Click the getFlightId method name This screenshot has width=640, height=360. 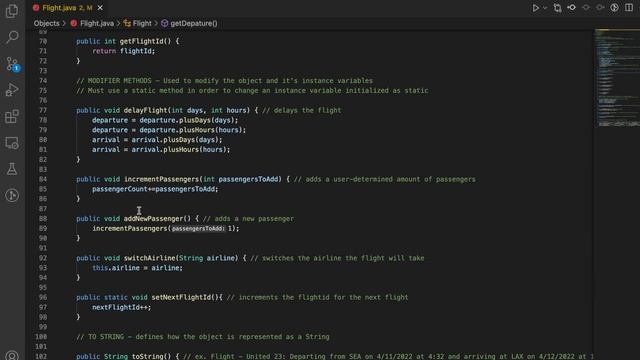point(141,41)
